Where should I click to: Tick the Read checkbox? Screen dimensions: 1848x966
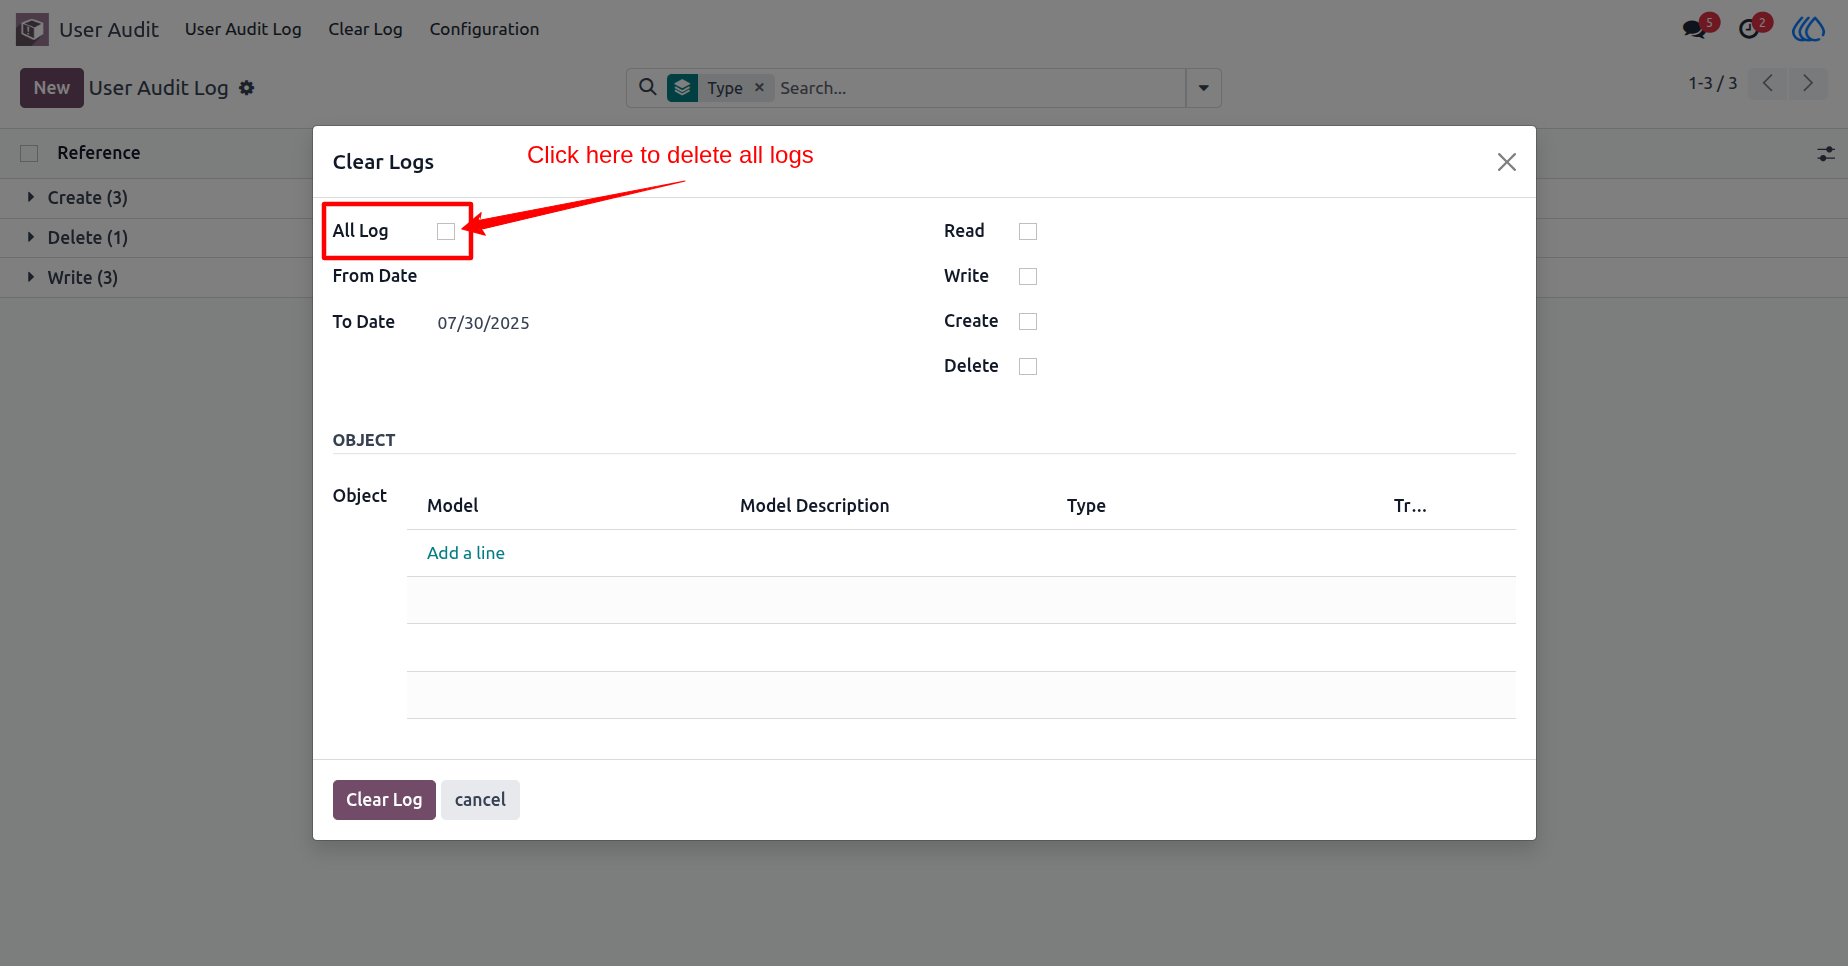click(x=1028, y=231)
